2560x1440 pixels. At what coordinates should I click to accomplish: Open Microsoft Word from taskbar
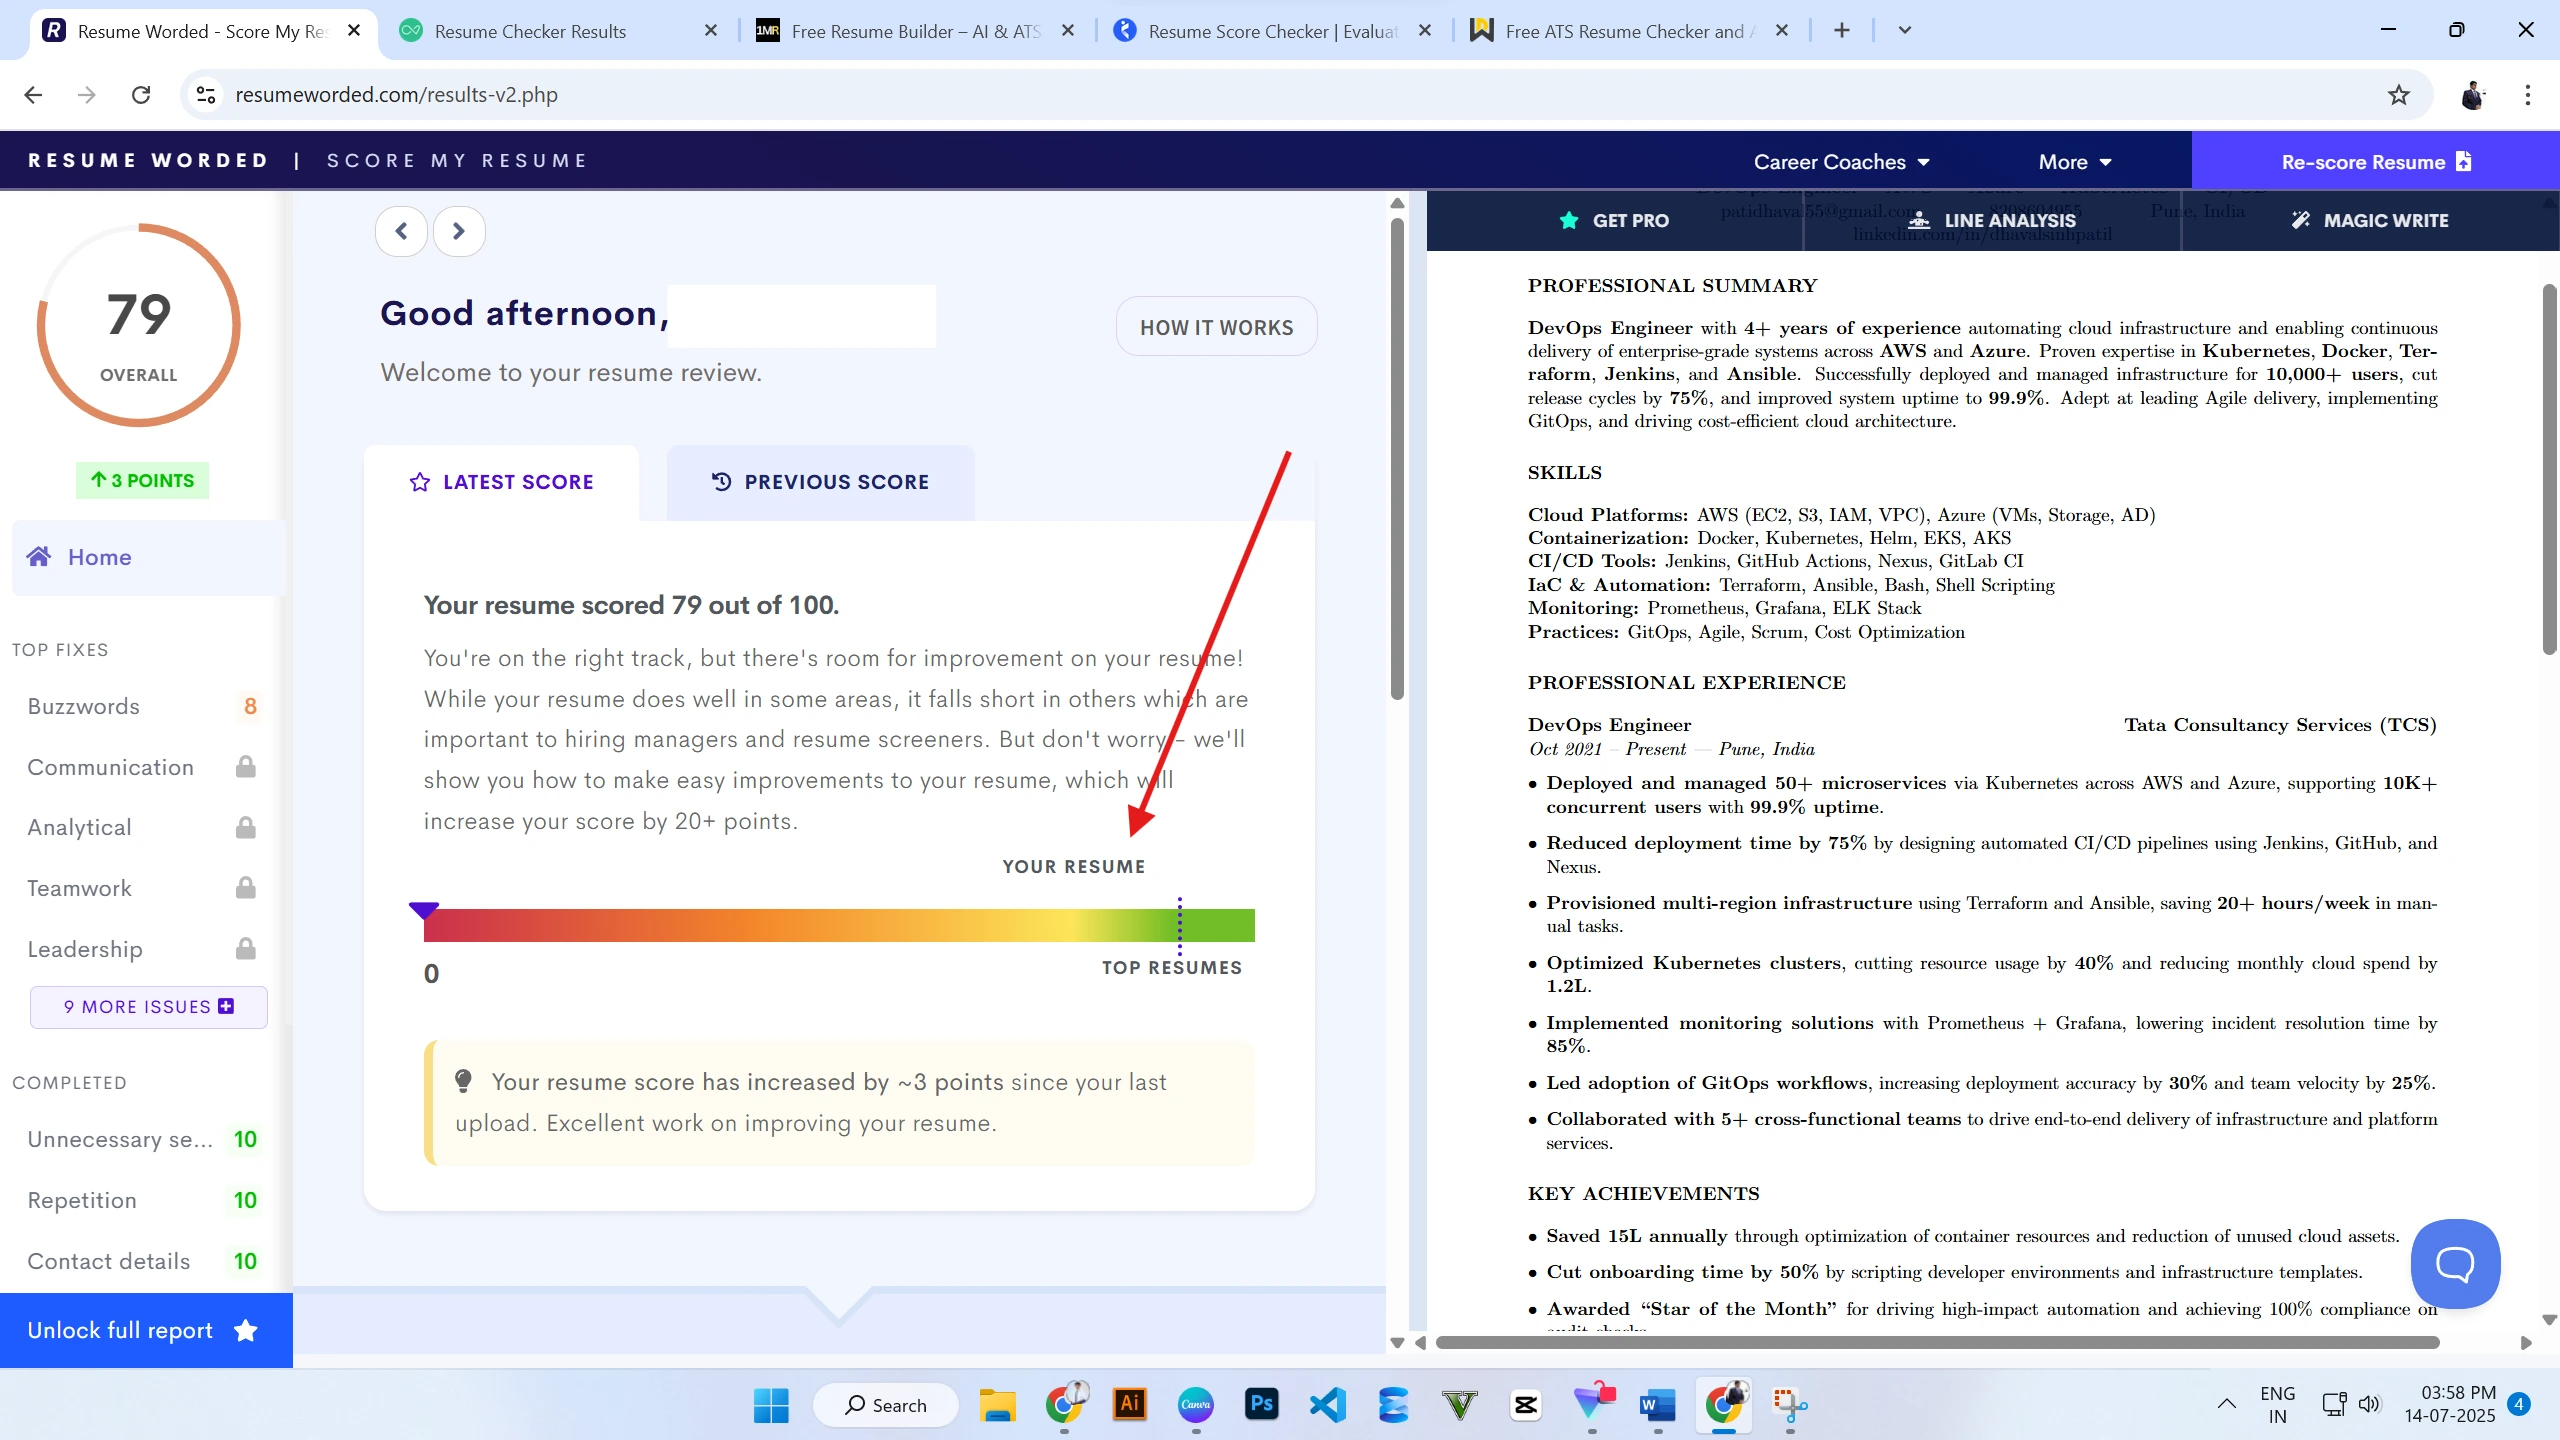(x=1658, y=1405)
